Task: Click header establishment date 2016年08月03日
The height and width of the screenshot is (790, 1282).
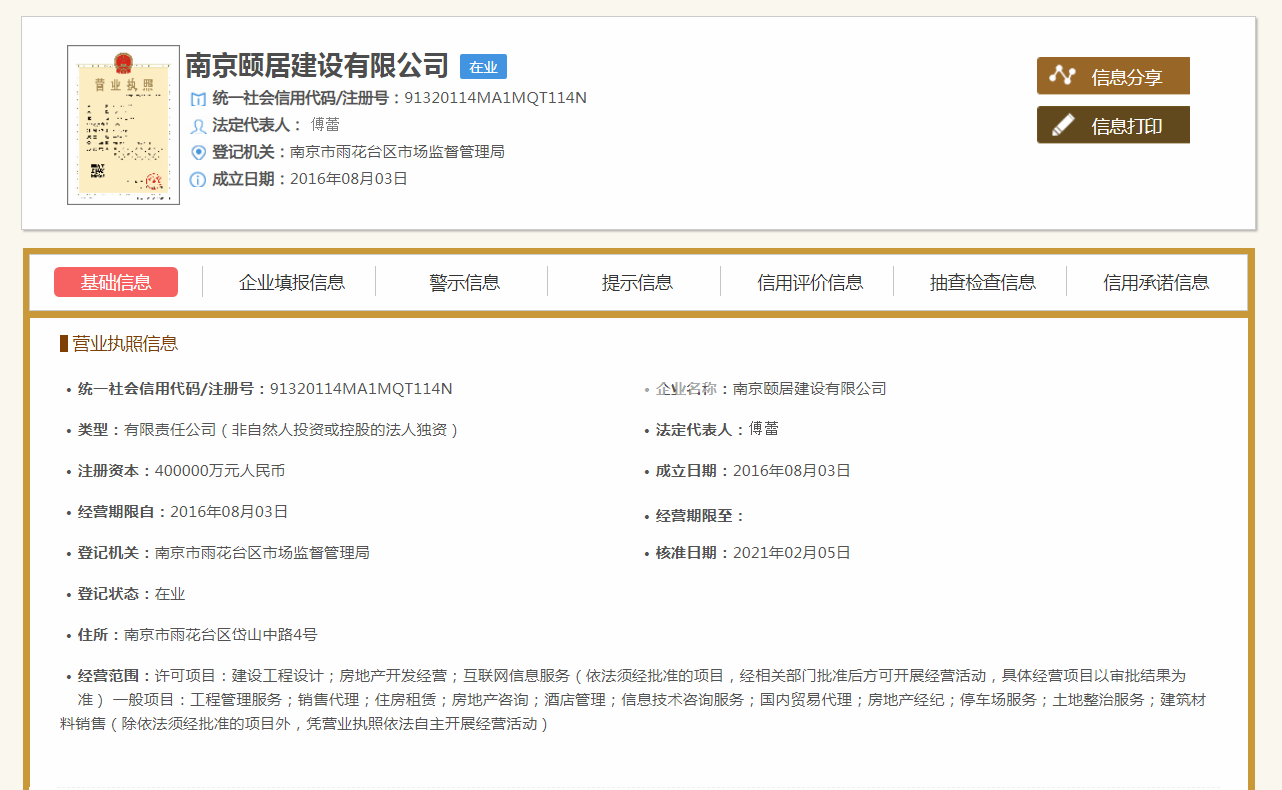Action: (349, 179)
